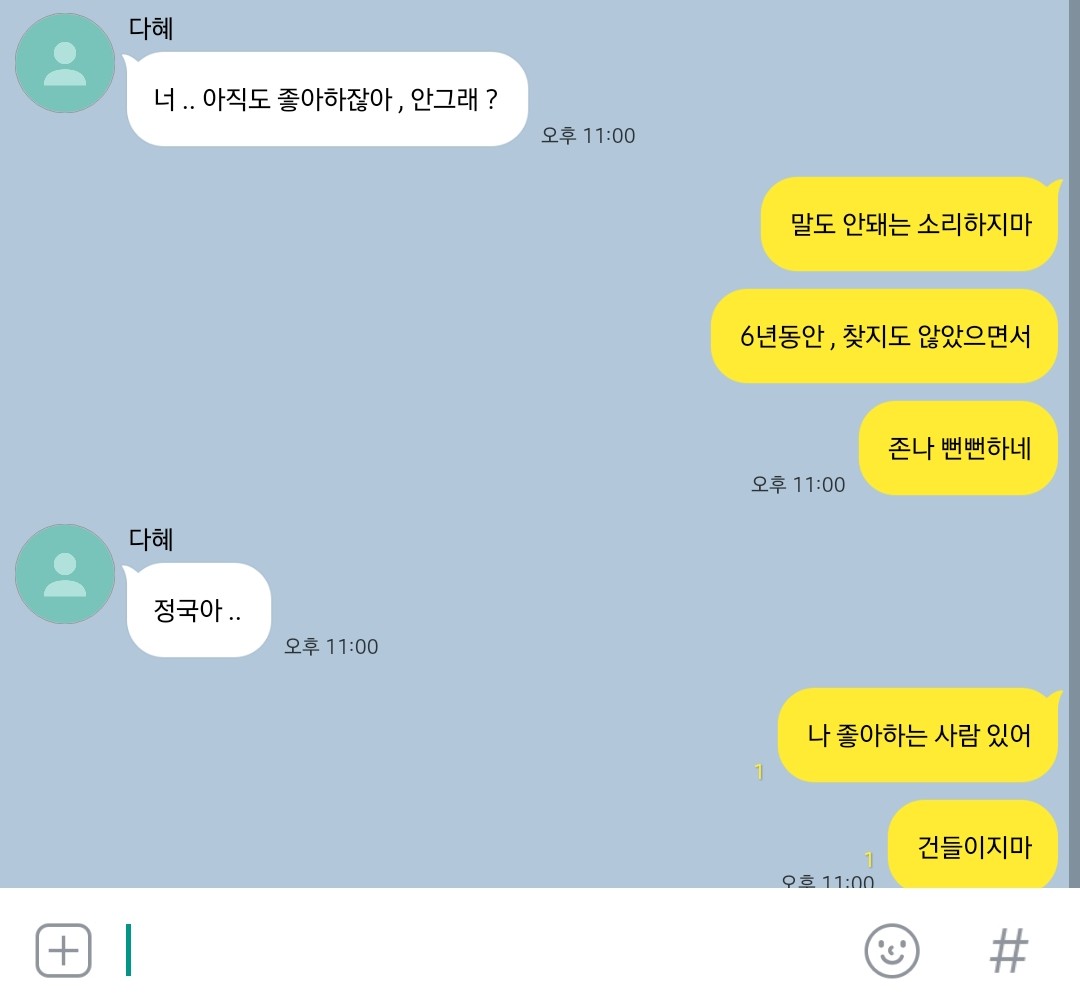Open 다혜's second profile avatar
Viewport: 1080px width, 994px height.
click(65, 574)
